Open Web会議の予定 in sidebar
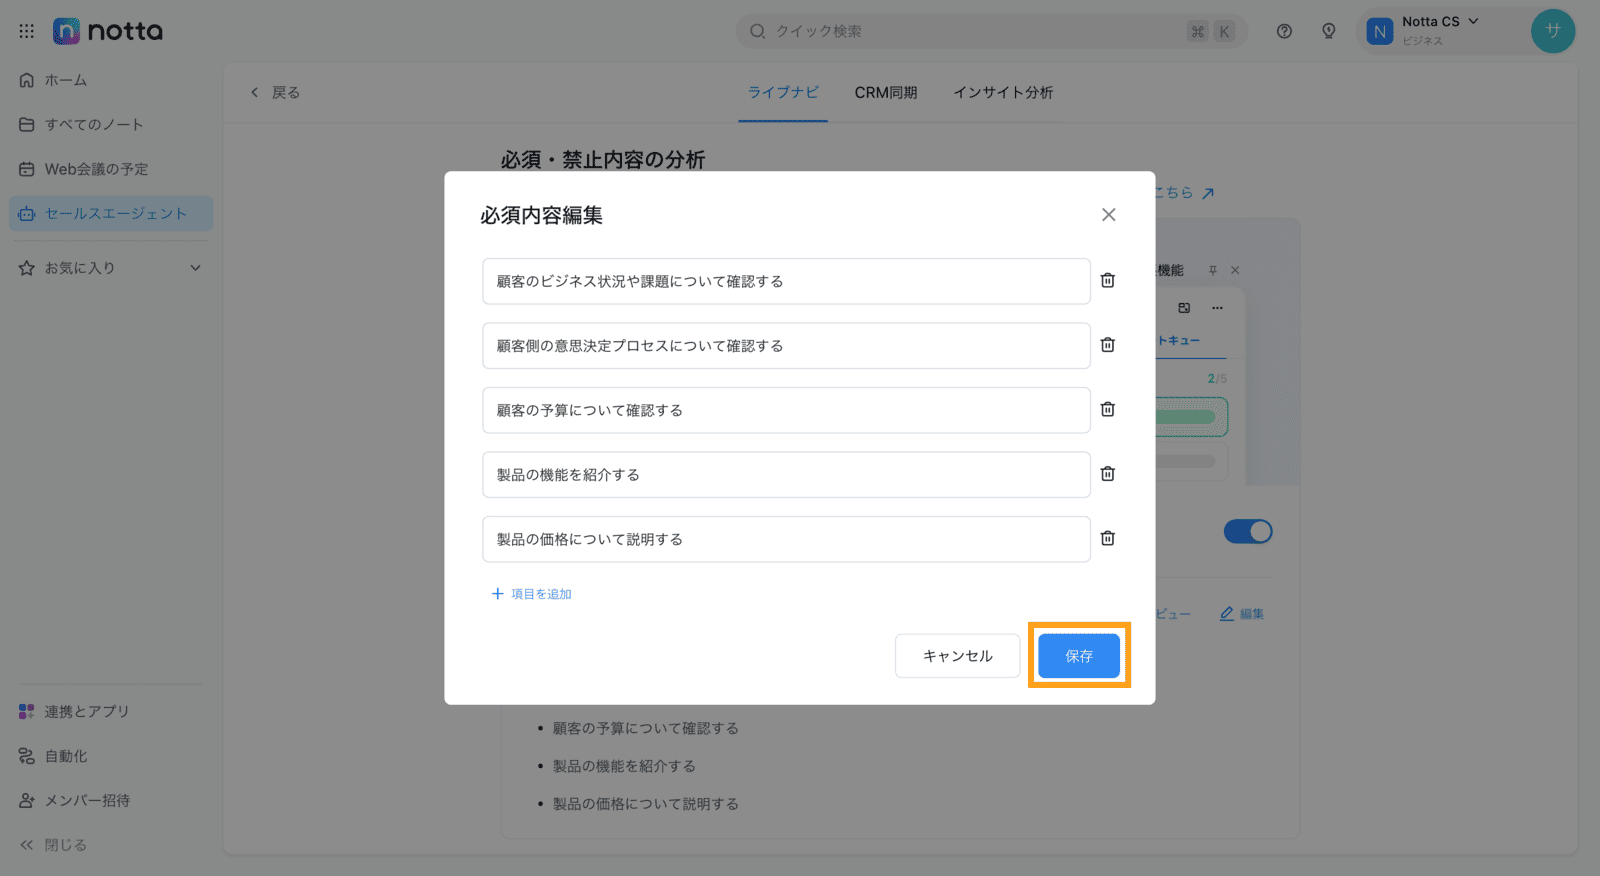Screen dimensions: 1600x876 pos(111,169)
